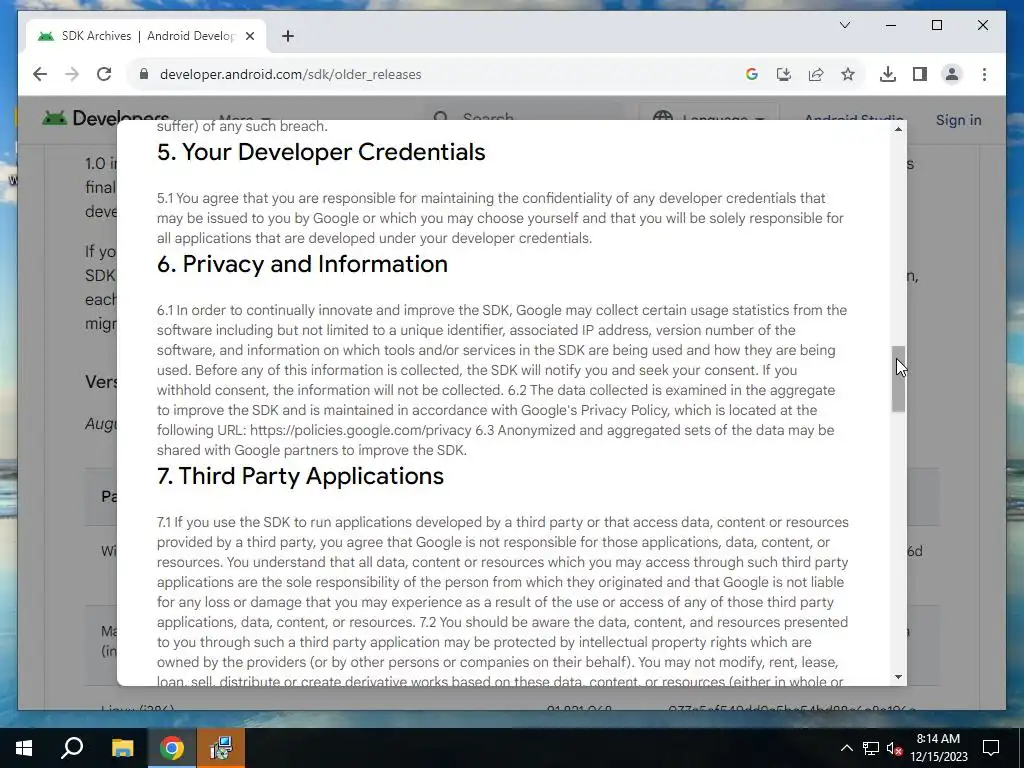Viewport: 1024px width, 768px height.
Task: Open Windows taskbar search
Action: 72,748
